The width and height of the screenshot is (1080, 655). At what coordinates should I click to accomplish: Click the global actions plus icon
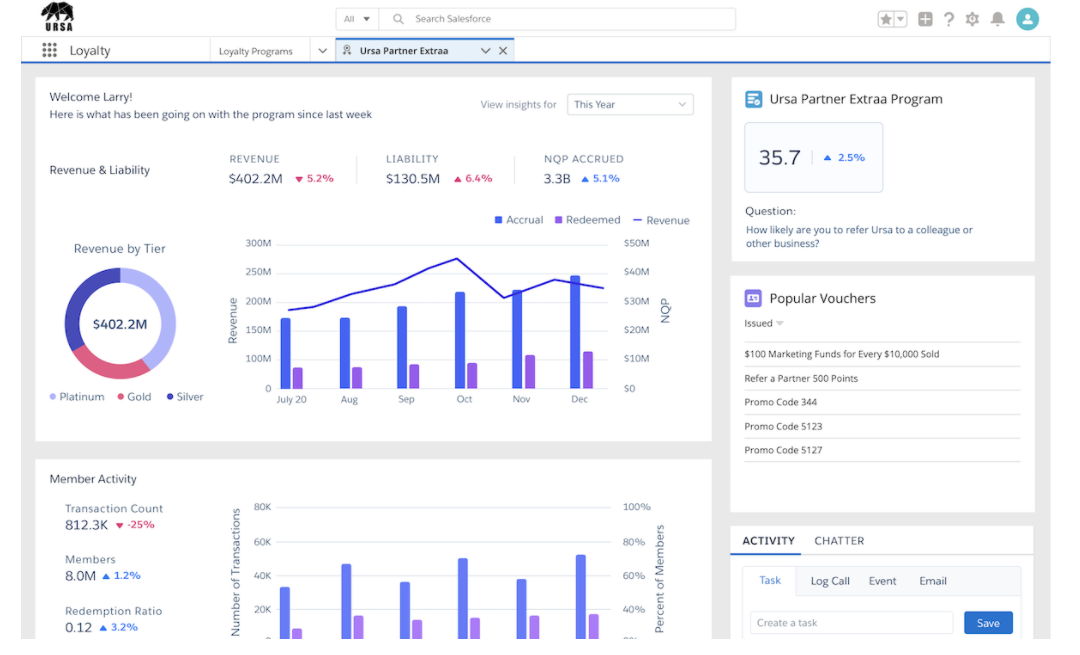coord(925,19)
